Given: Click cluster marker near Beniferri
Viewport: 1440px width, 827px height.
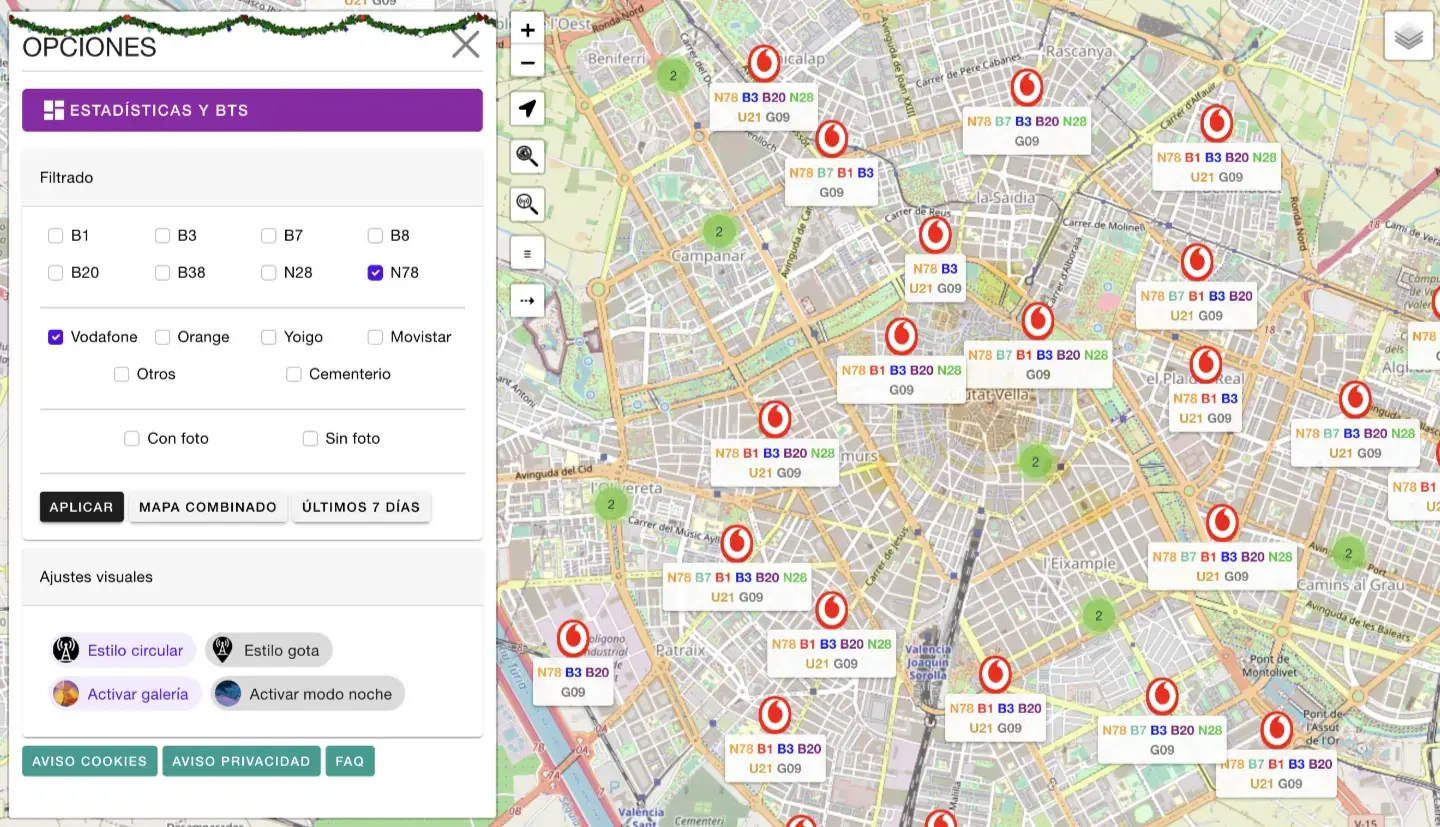Looking at the screenshot, I should (673, 75).
